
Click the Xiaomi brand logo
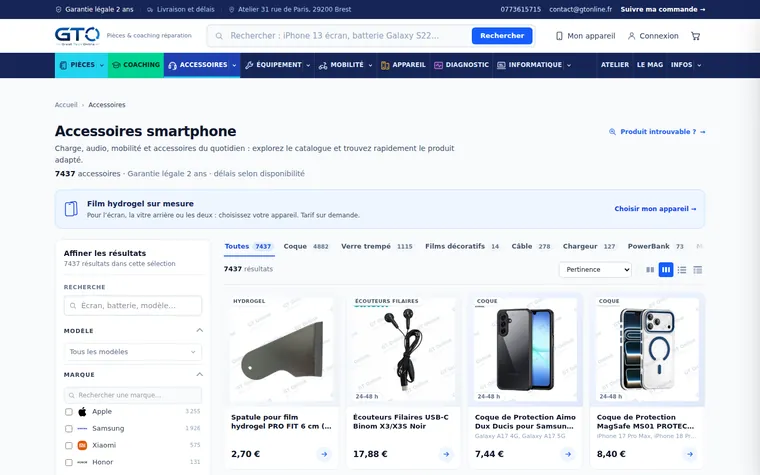82,445
